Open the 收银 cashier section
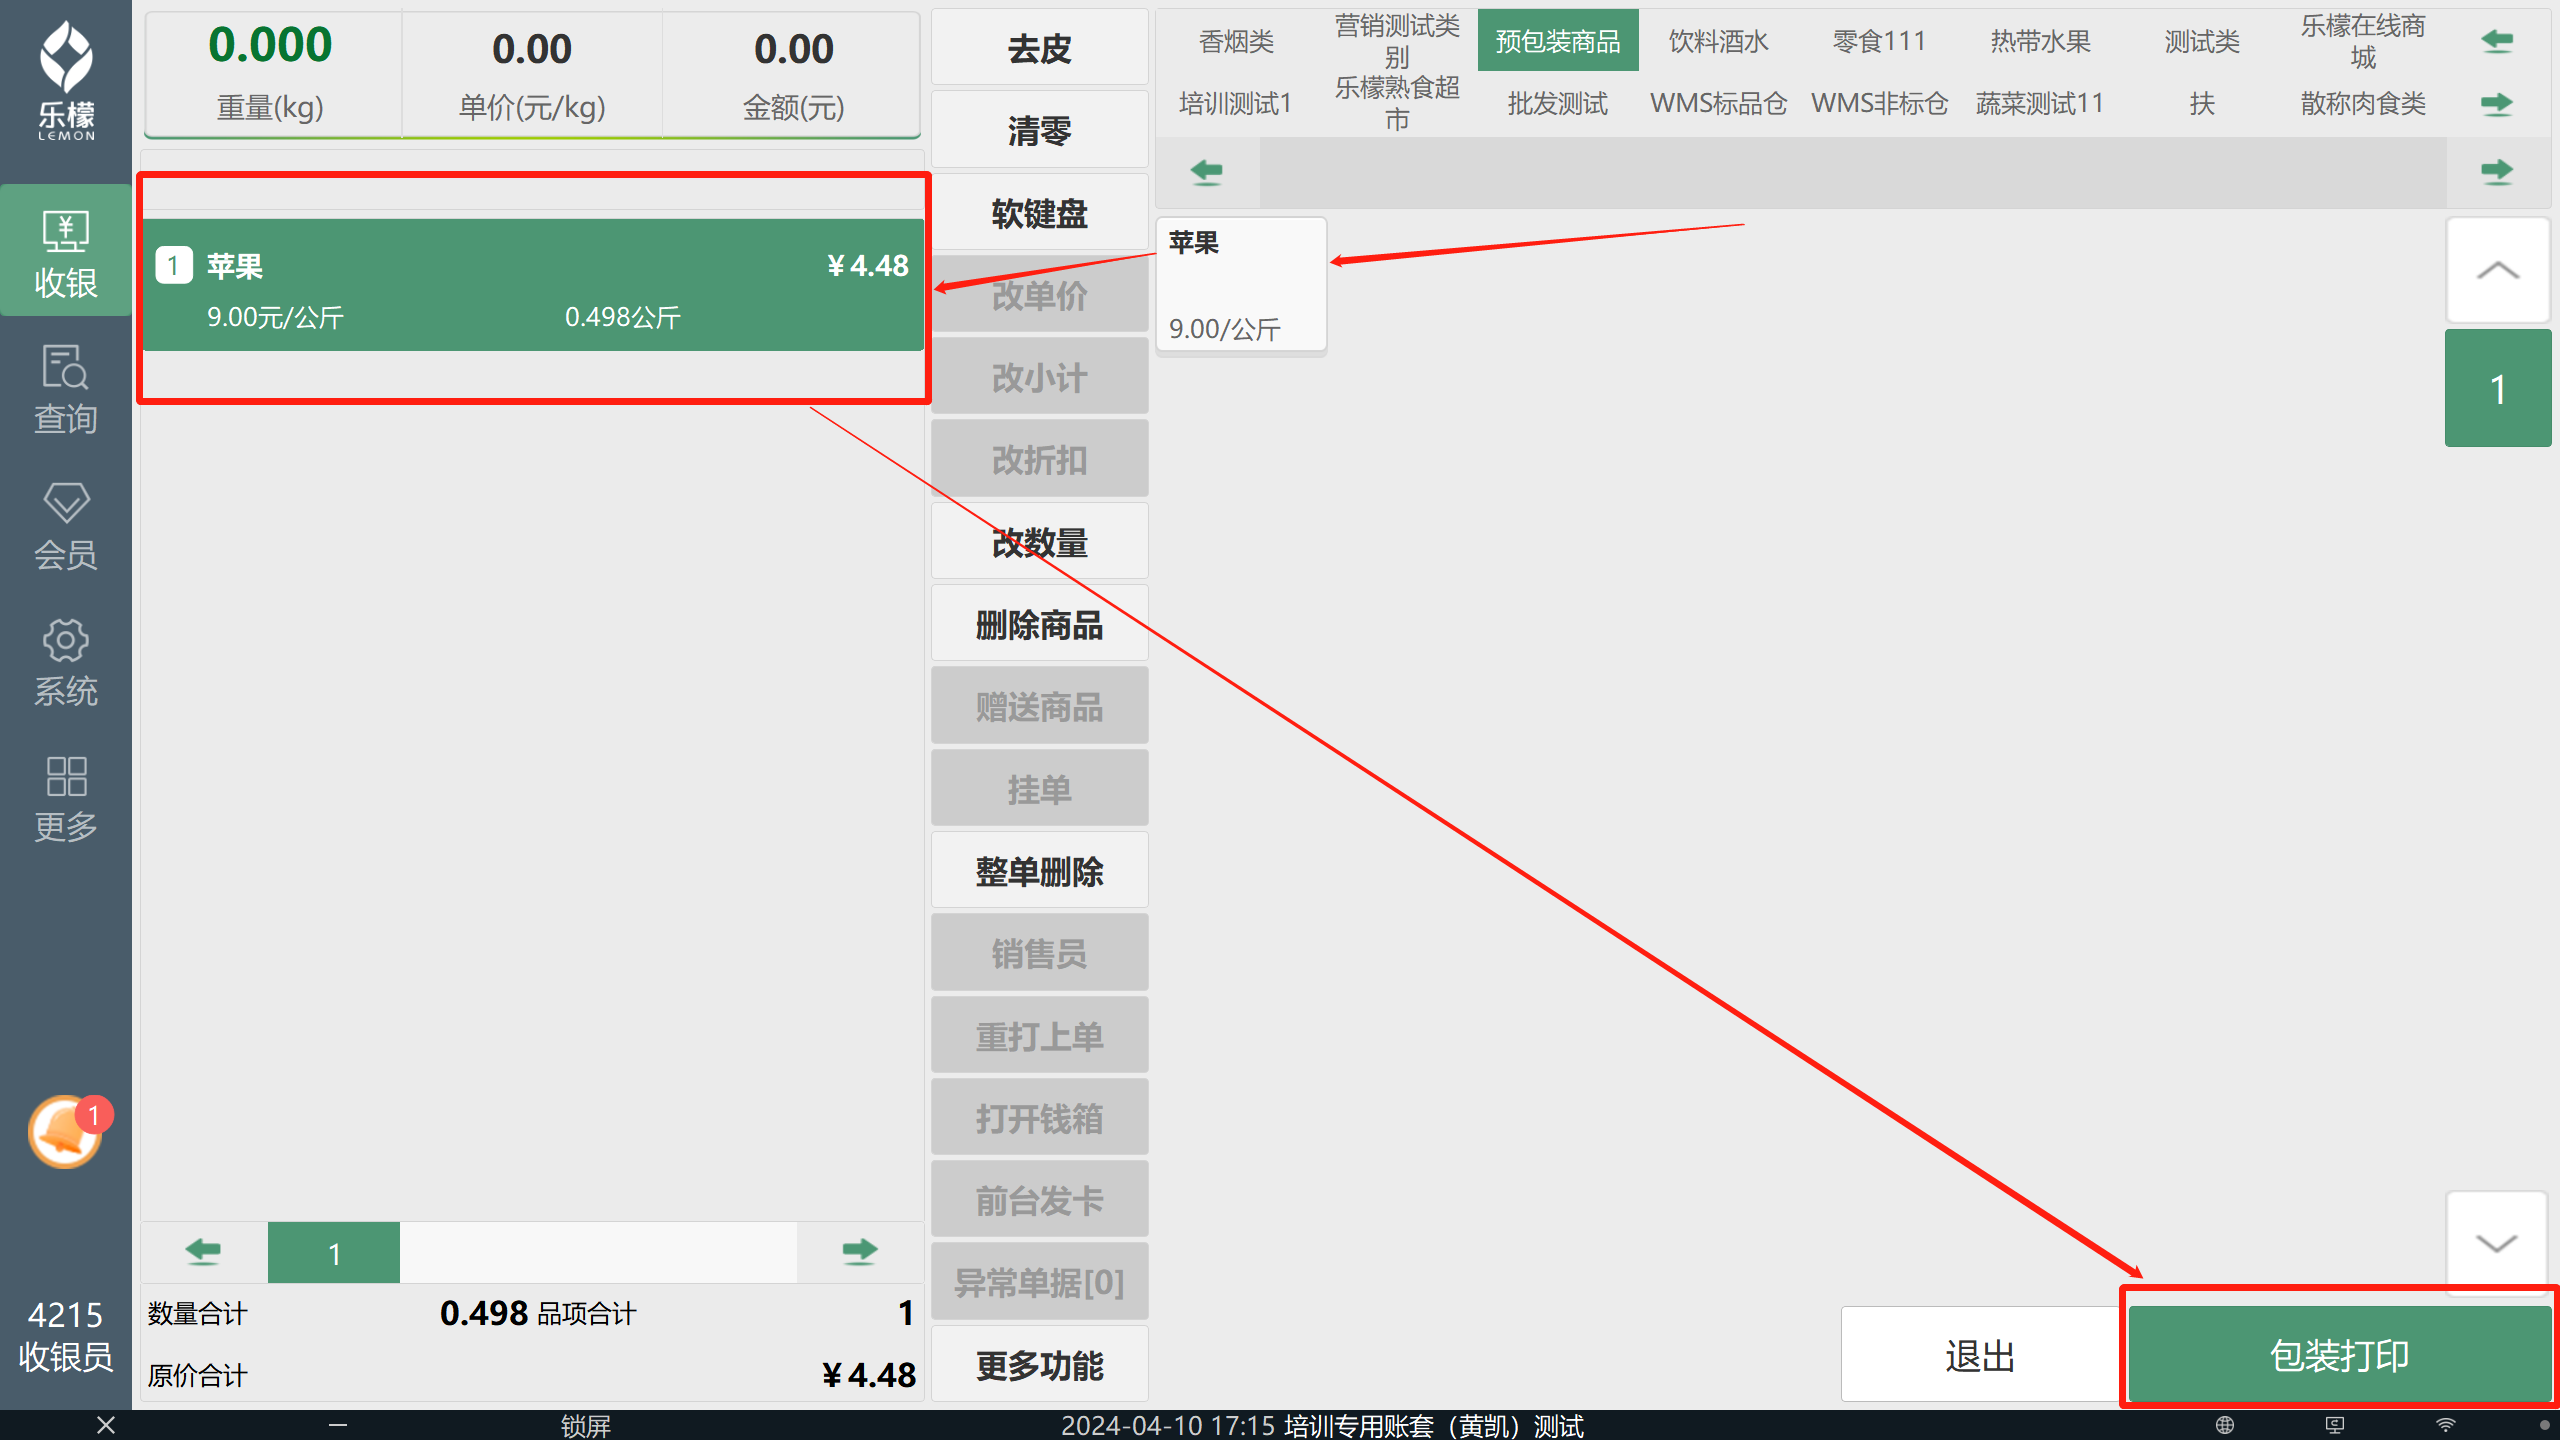 (x=66, y=251)
